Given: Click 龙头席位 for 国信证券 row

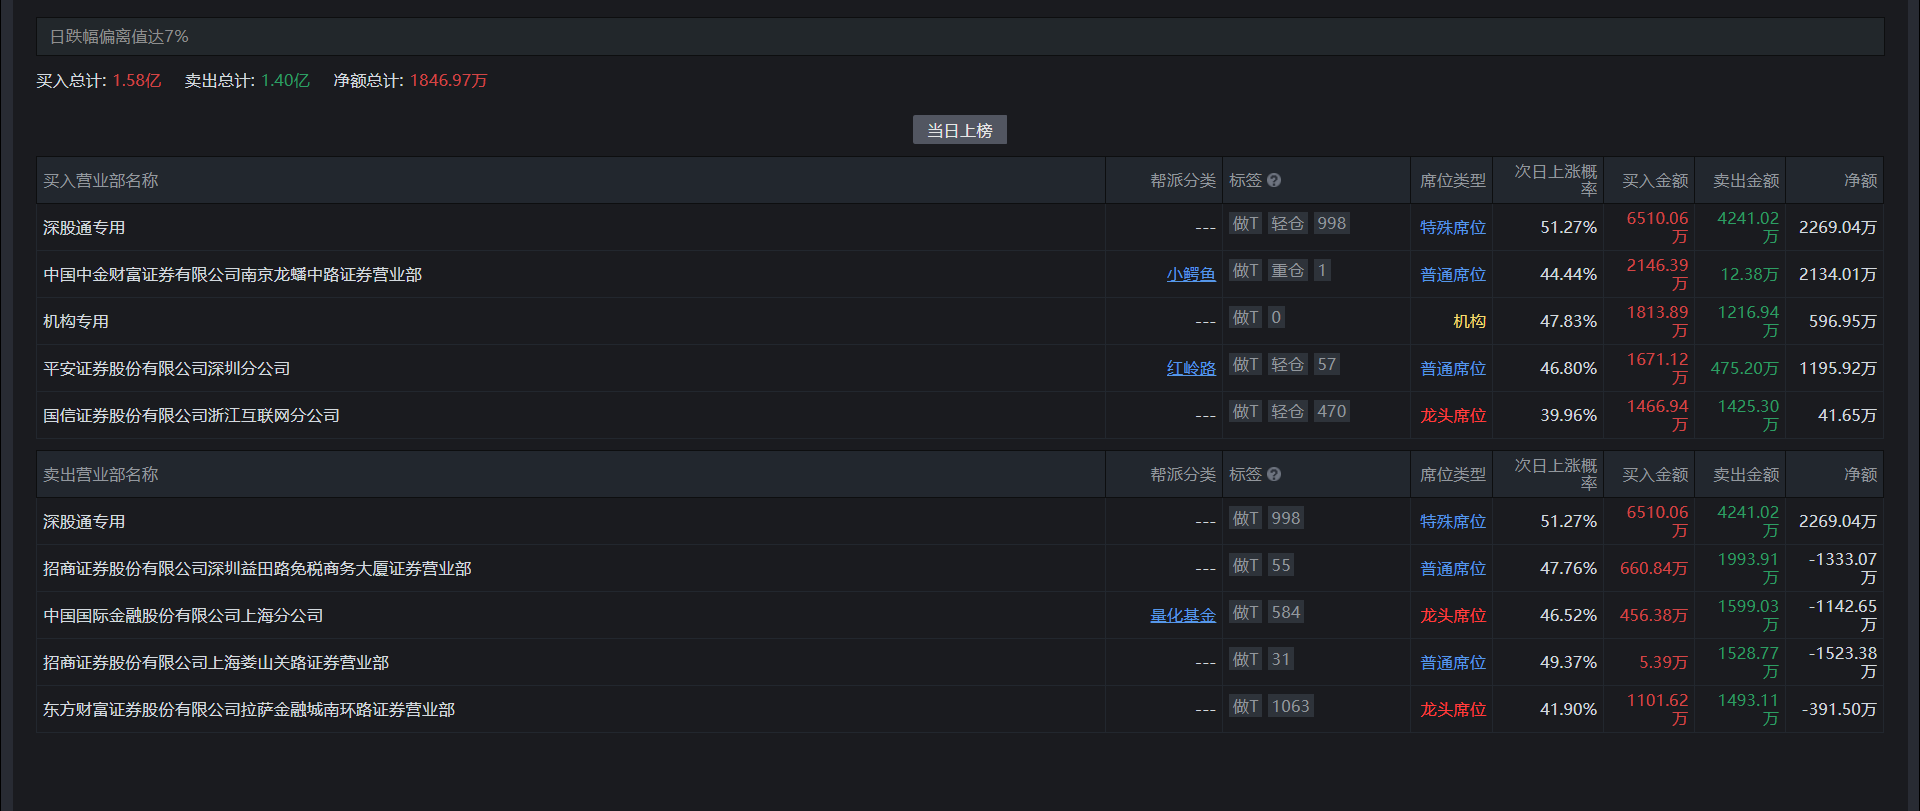Looking at the screenshot, I should tap(1453, 415).
